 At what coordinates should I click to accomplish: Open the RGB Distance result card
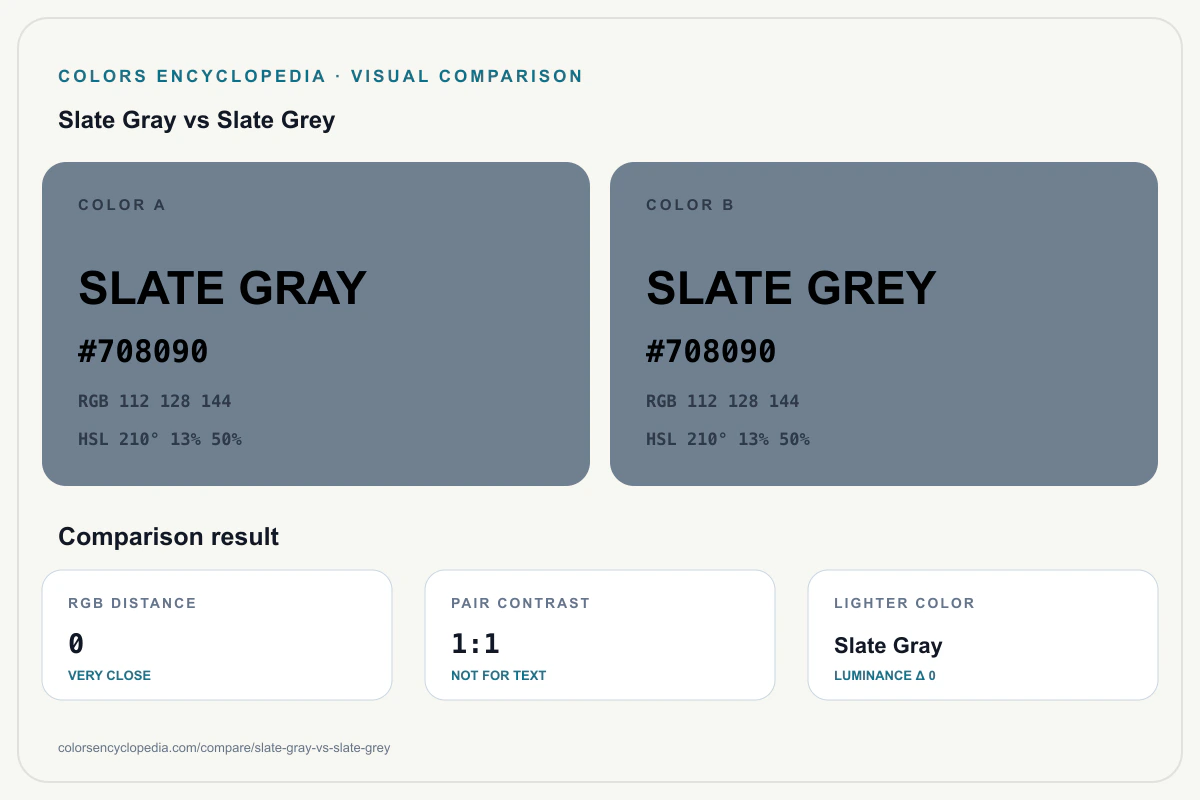click(217, 635)
